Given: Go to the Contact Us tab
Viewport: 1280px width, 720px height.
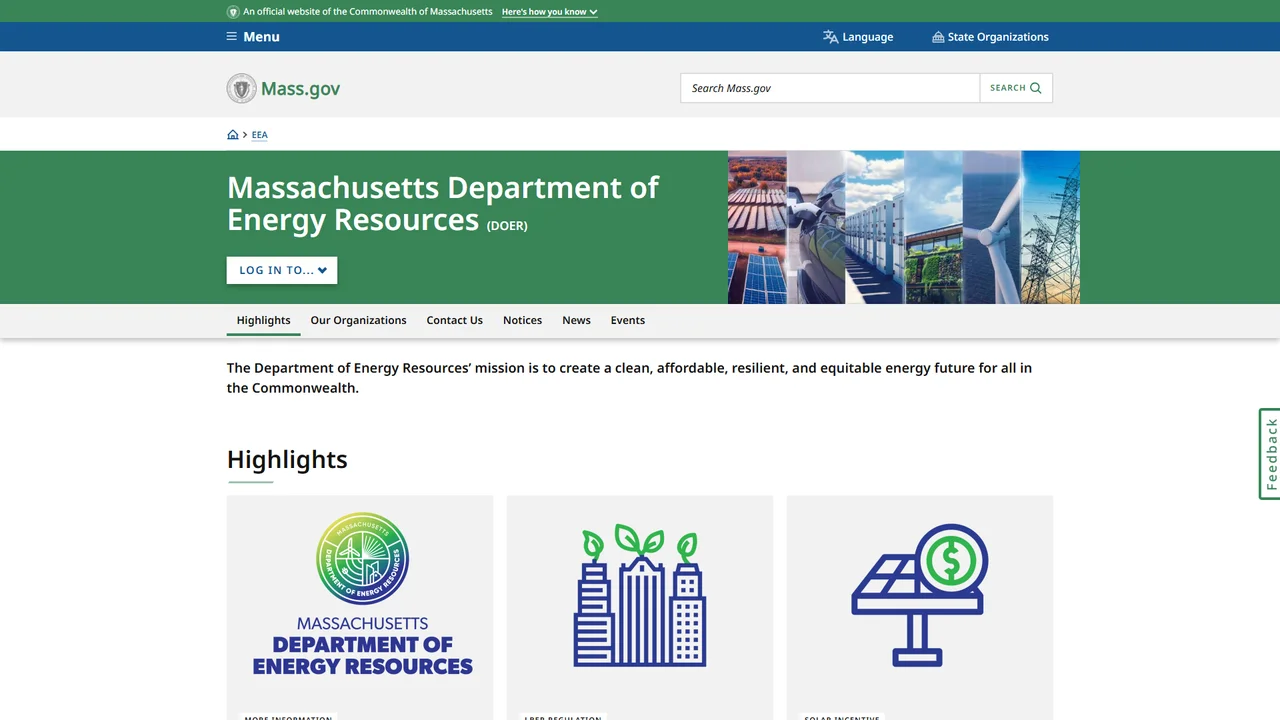Looking at the screenshot, I should click(x=455, y=320).
